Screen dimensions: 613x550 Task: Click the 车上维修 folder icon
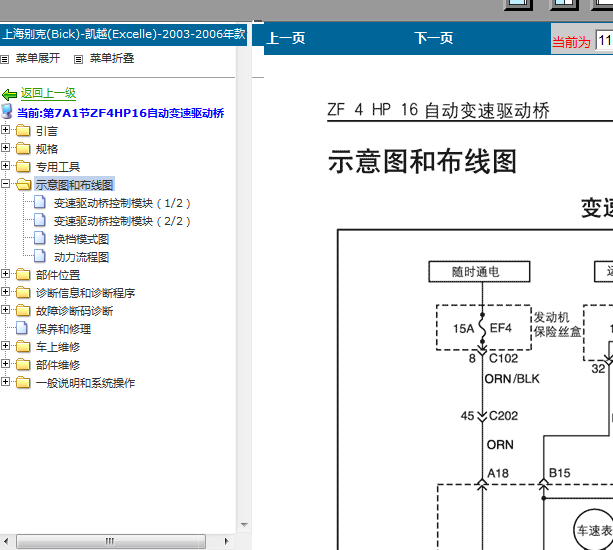pyautogui.click(x=23, y=346)
